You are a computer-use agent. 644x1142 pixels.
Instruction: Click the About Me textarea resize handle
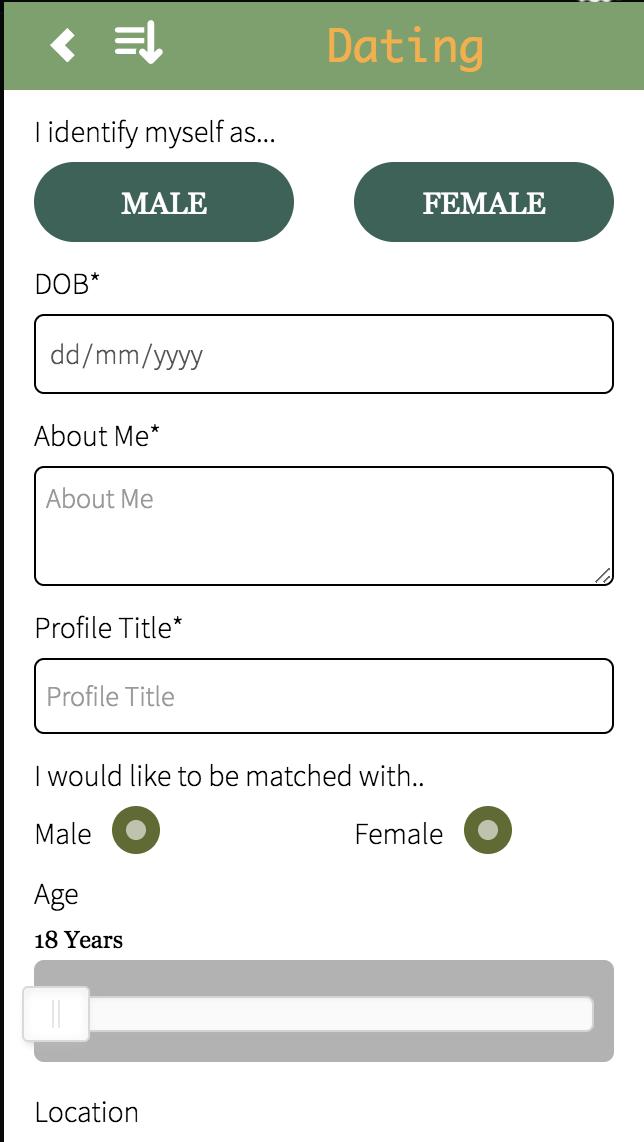point(602,575)
